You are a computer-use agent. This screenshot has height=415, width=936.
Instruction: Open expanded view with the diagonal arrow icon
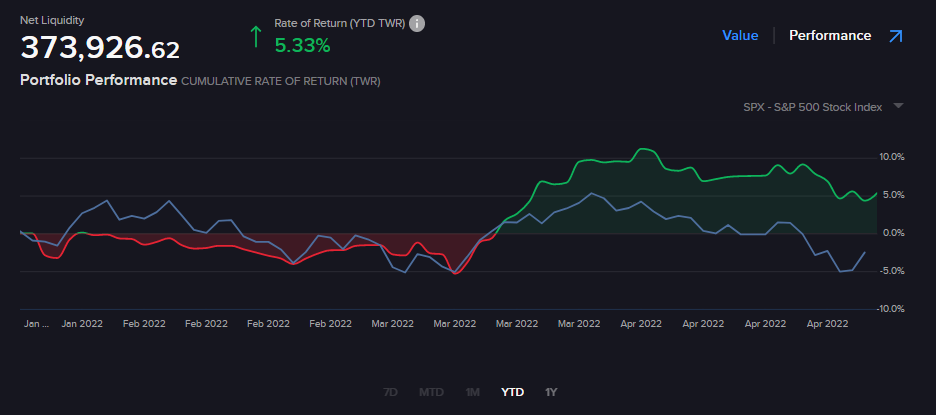[895, 36]
